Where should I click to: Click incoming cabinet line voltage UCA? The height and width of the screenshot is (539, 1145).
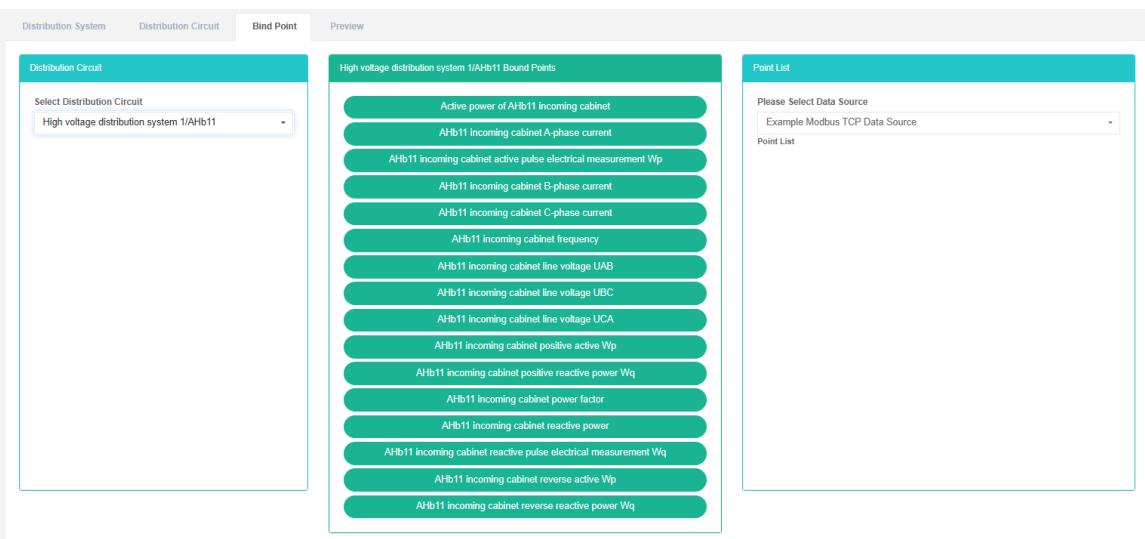tap(525, 320)
